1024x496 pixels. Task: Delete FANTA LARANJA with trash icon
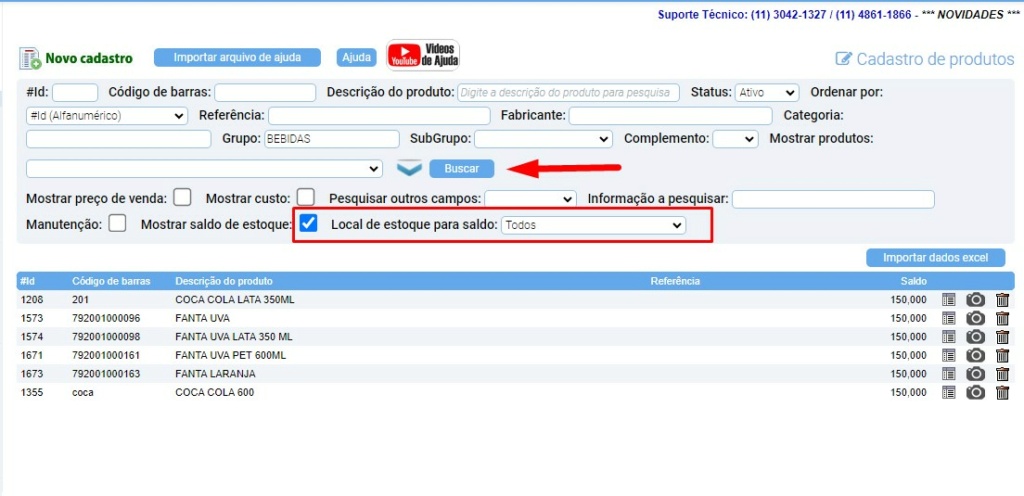[1002, 374]
